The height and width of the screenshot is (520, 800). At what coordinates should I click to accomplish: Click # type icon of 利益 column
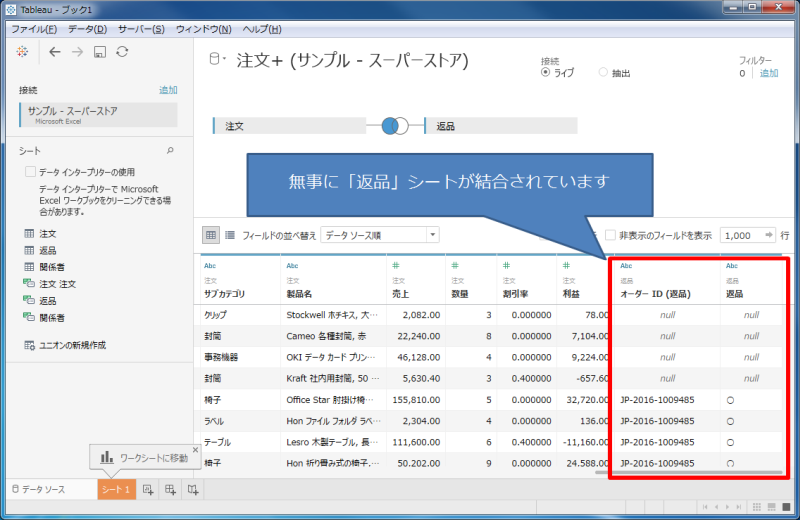click(x=566, y=265)
